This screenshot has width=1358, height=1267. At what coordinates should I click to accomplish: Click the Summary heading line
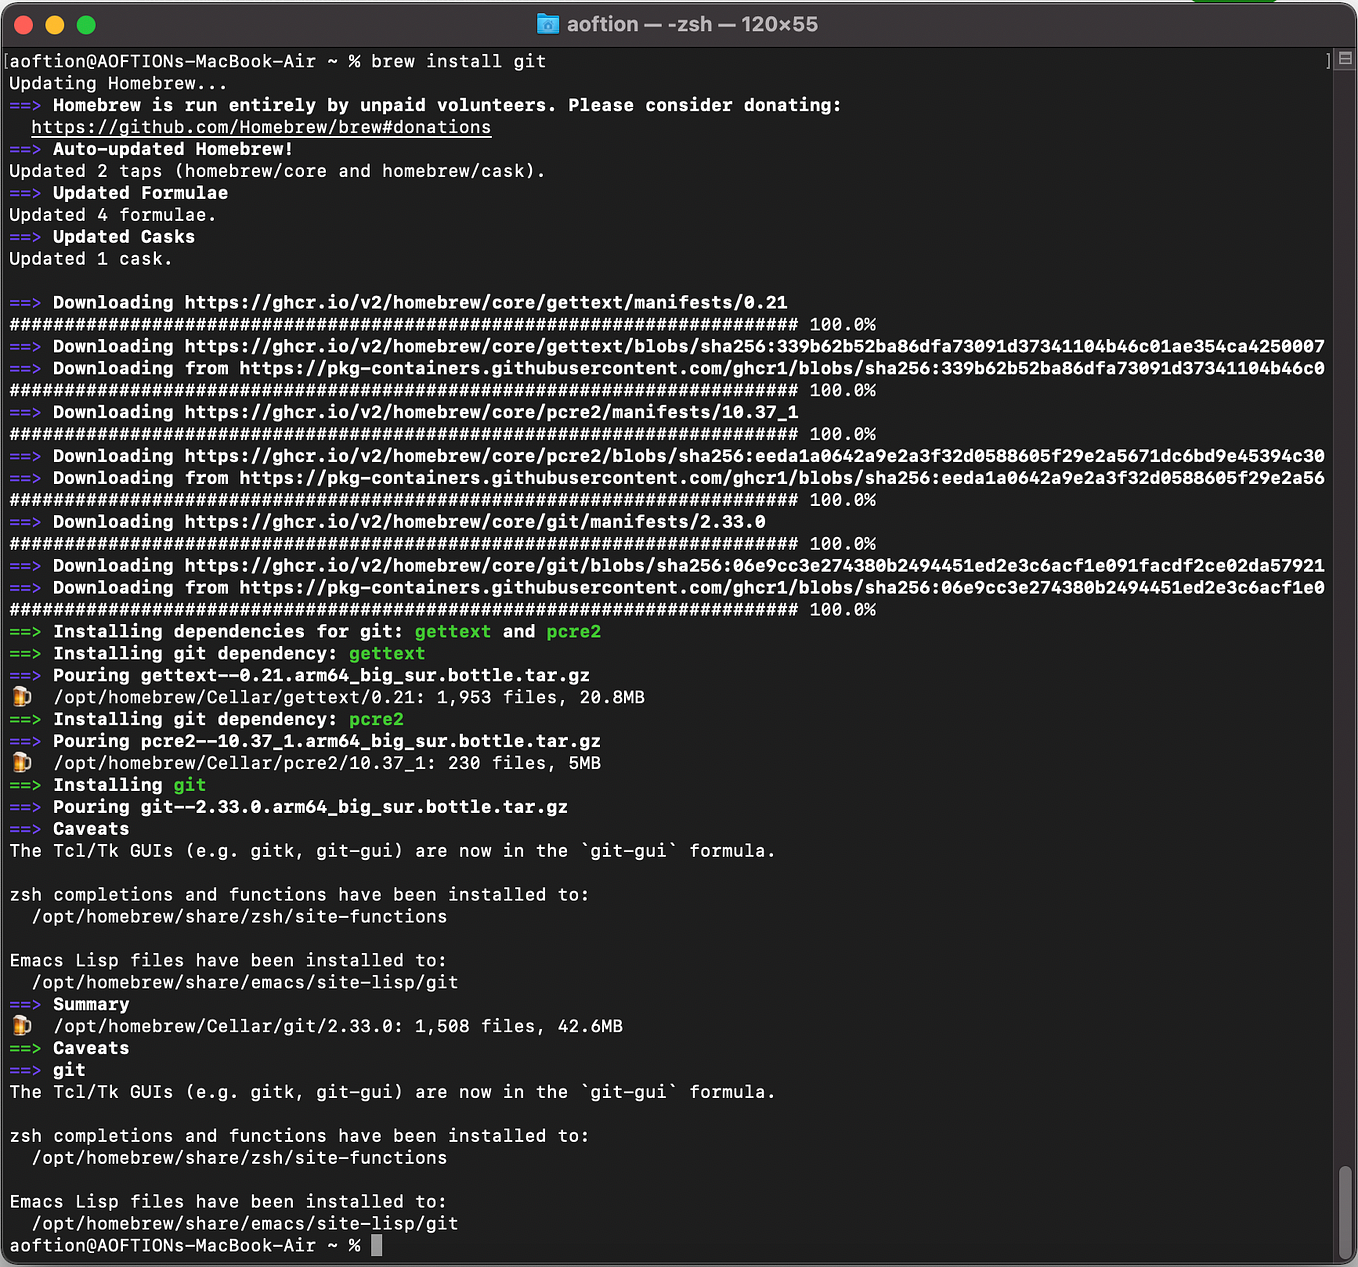point(90,1004)
